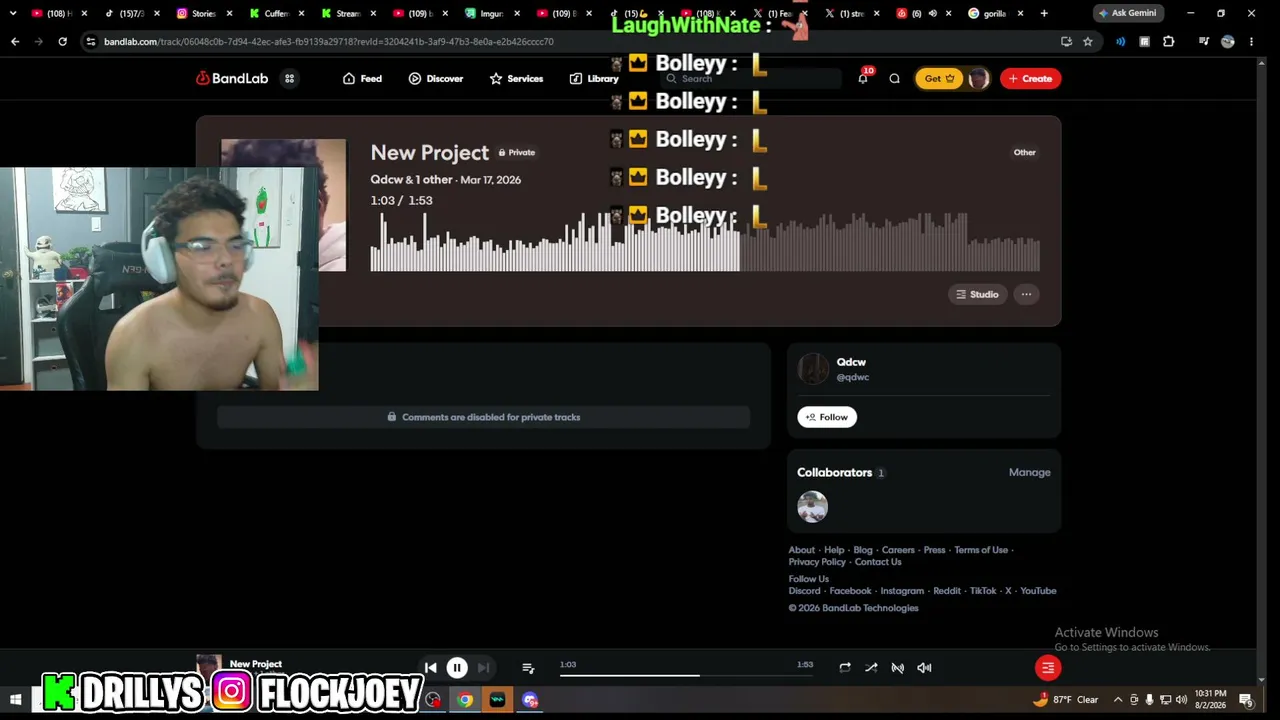Click the red Create button
Viewport: 1280px width, 720px height.
1030,78
